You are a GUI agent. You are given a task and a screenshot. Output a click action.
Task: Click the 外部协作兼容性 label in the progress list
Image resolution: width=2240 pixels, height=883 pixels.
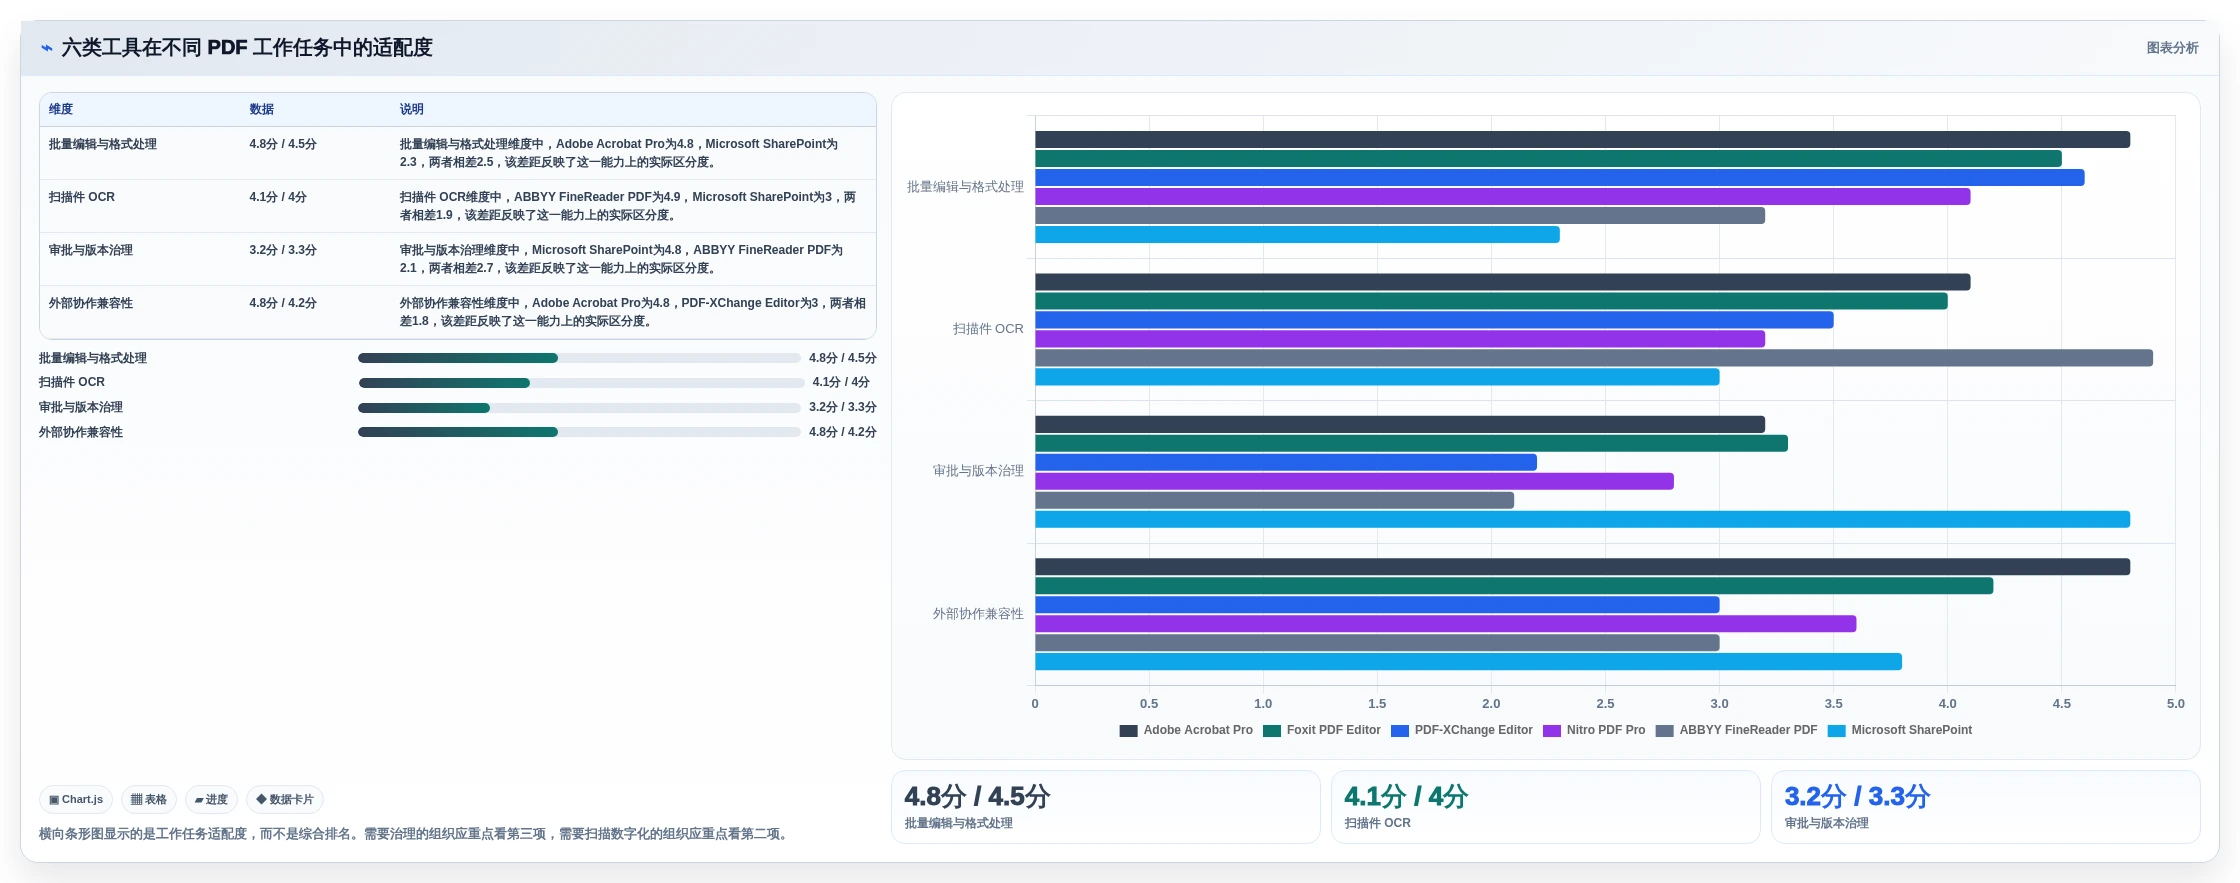tap(81, 433)
